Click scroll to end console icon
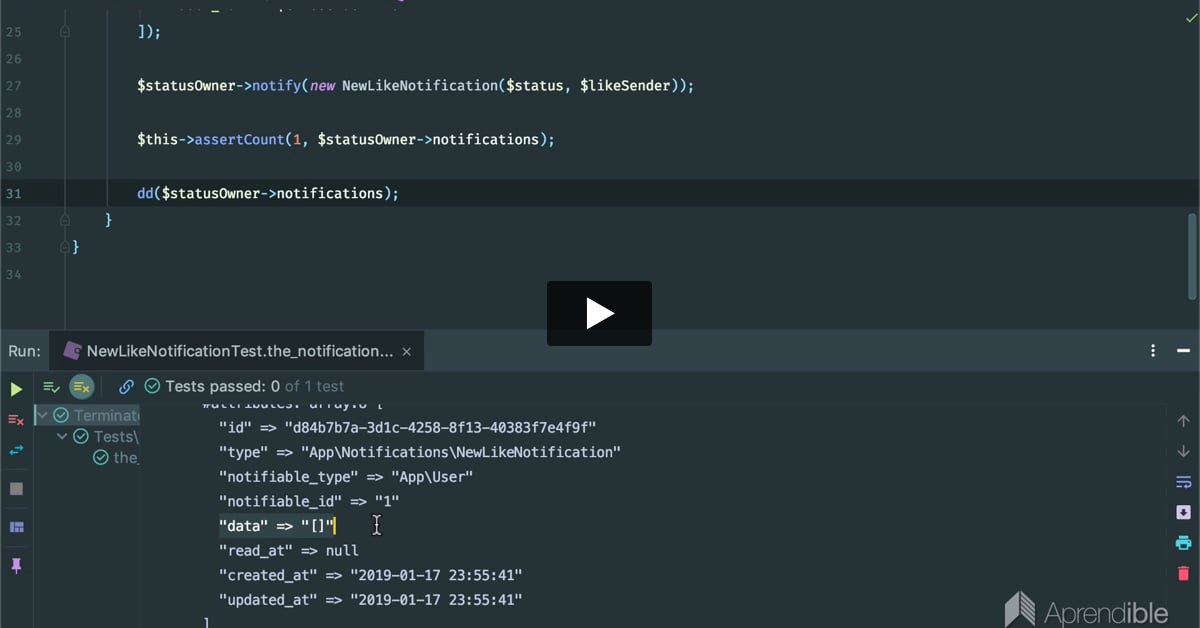 (1183, 512)
